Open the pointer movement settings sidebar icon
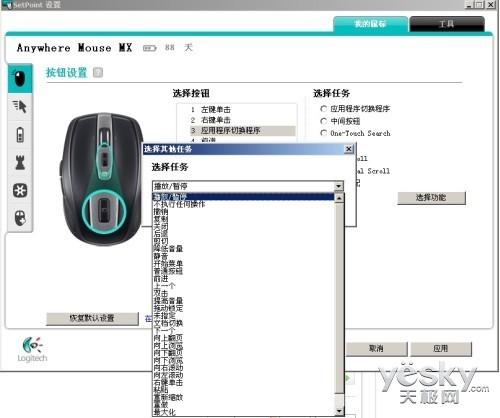500x418 pixels. point(20,106)
